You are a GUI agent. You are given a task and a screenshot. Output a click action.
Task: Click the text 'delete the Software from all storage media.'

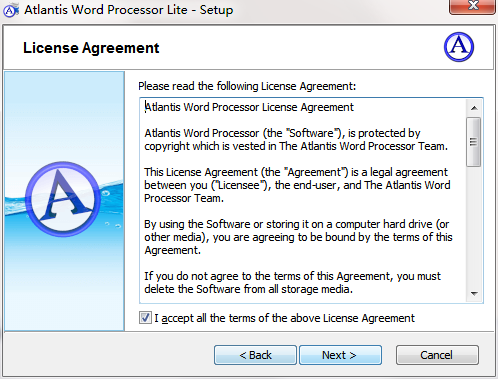(248, 289)
